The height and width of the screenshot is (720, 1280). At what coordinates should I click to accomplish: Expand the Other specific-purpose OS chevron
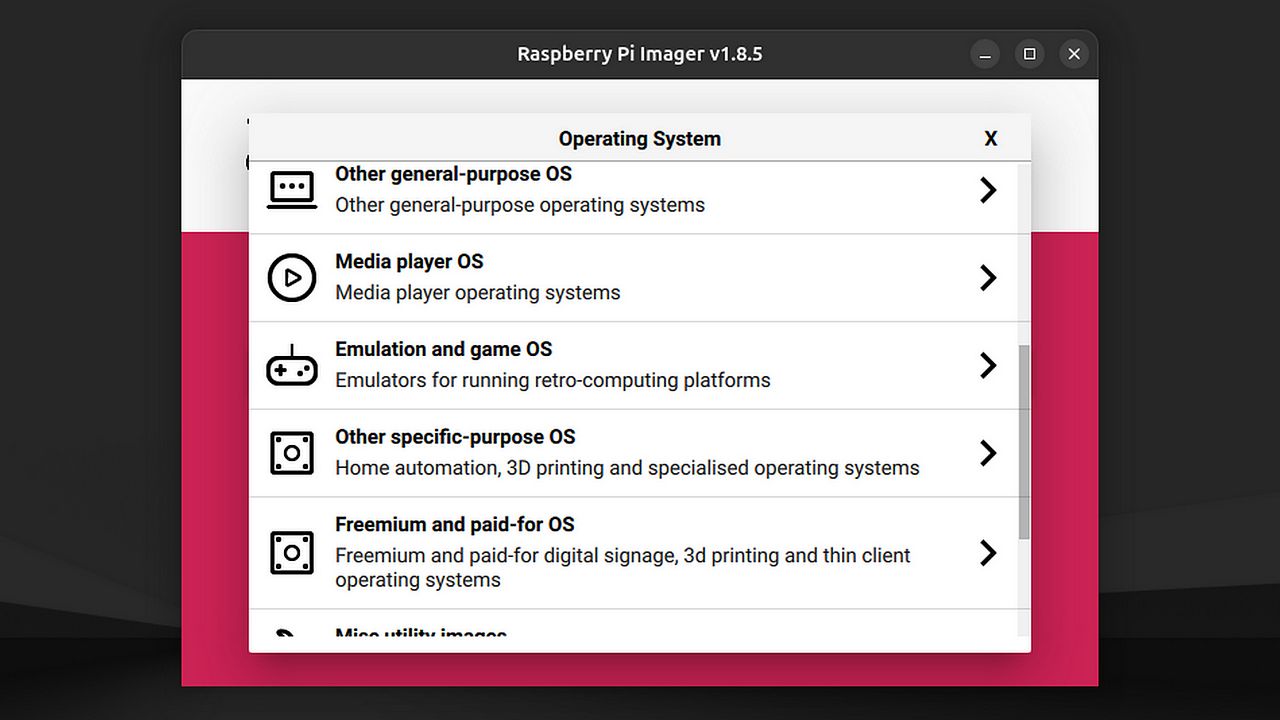(988, 453)
